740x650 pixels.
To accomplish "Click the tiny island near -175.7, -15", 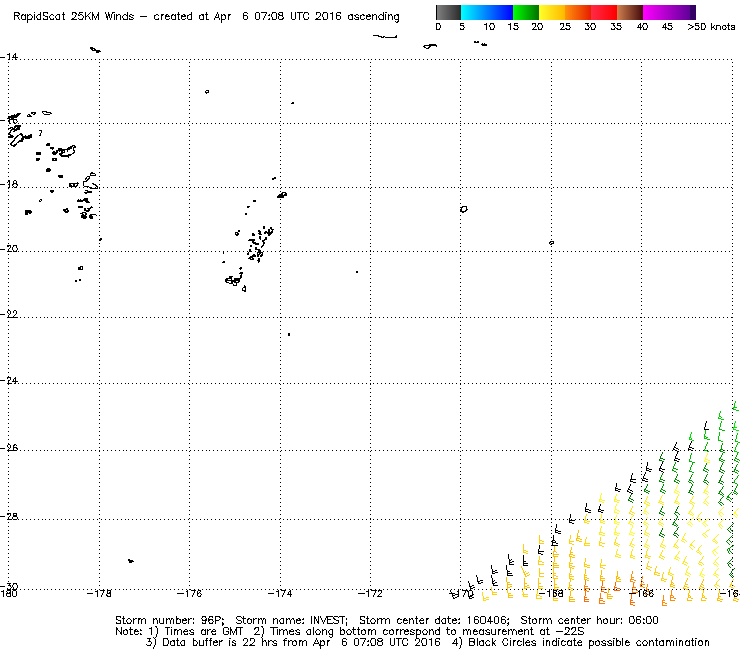I will tap(207, 92).
